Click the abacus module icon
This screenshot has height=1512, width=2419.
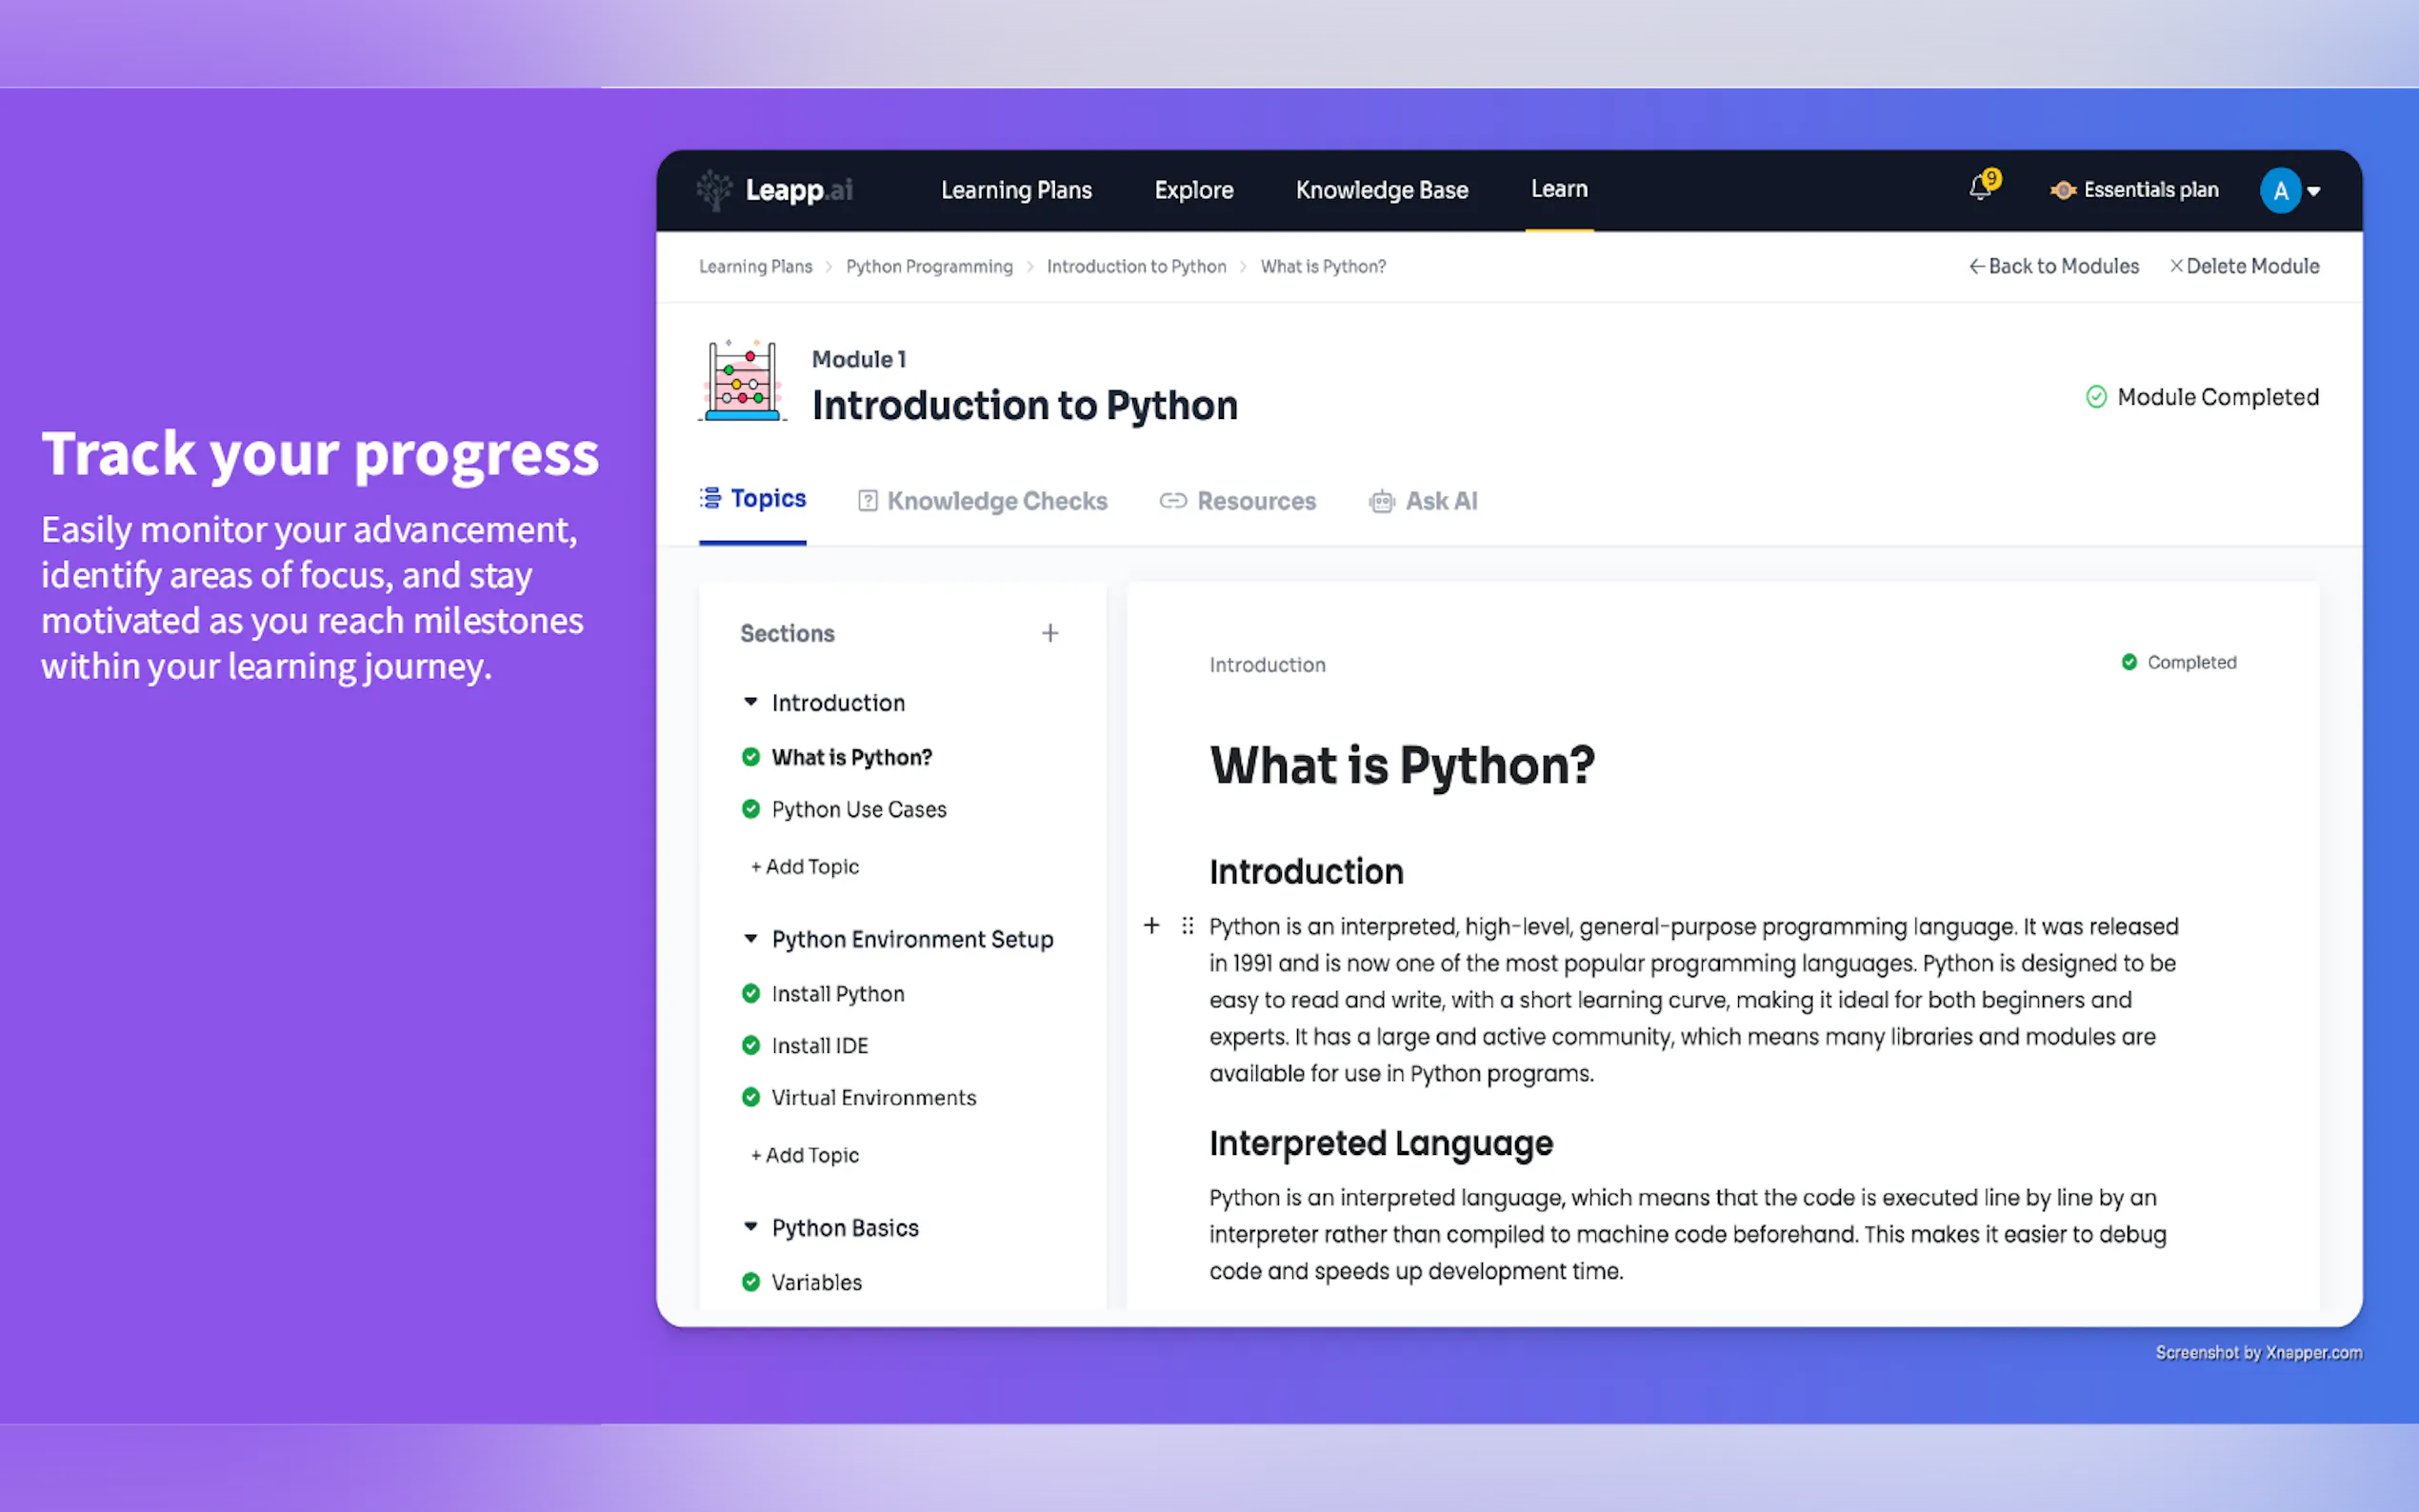[742, 381]
